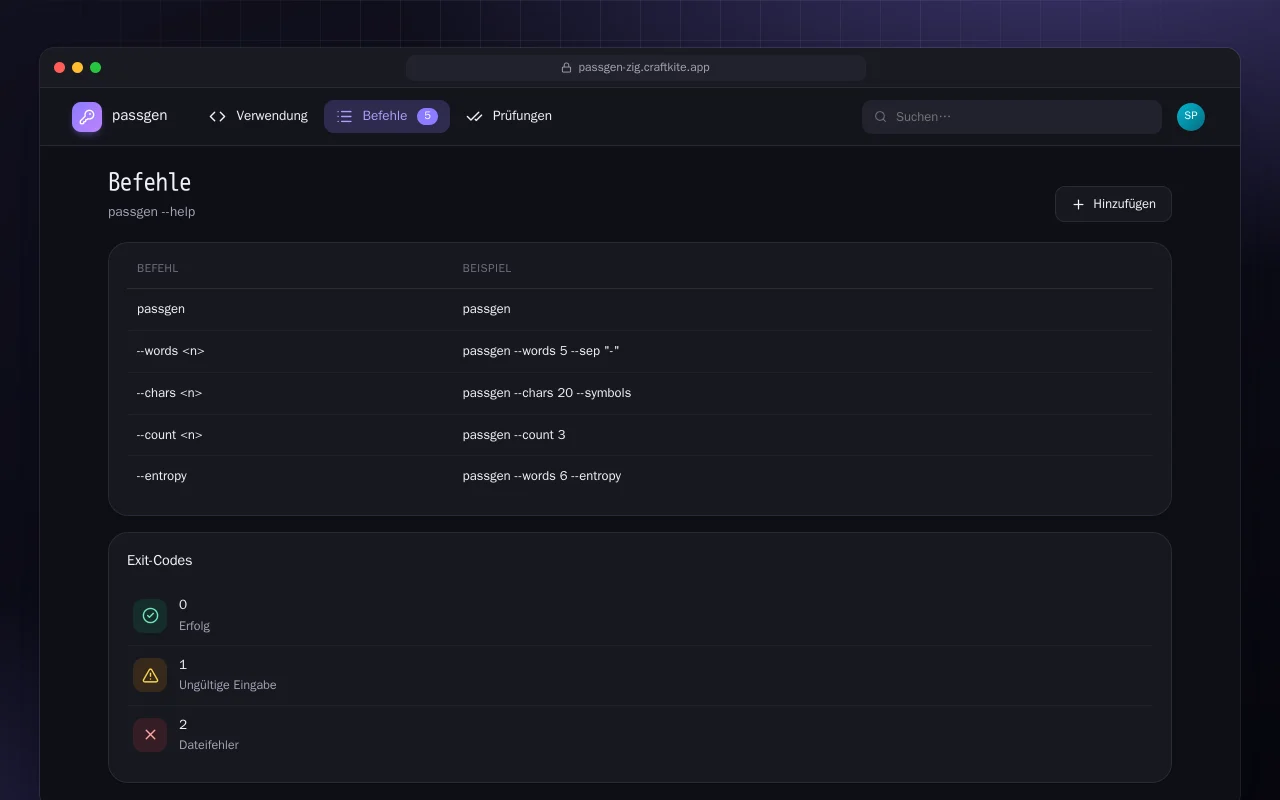Click the Hinzufügen button
The image size is (1280, 800).
[1113, 204]
